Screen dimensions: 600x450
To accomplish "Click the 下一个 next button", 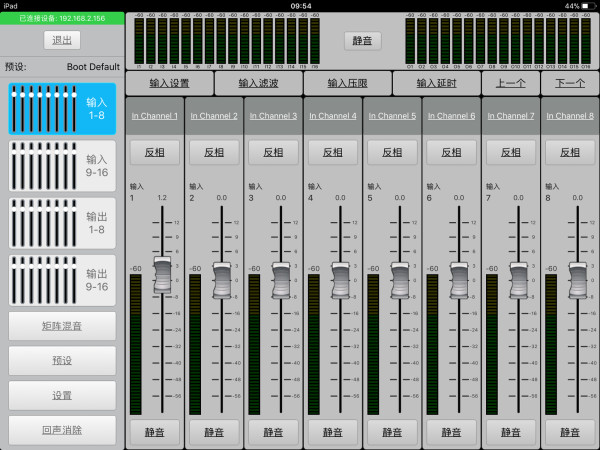I will (x=569, y=83).
